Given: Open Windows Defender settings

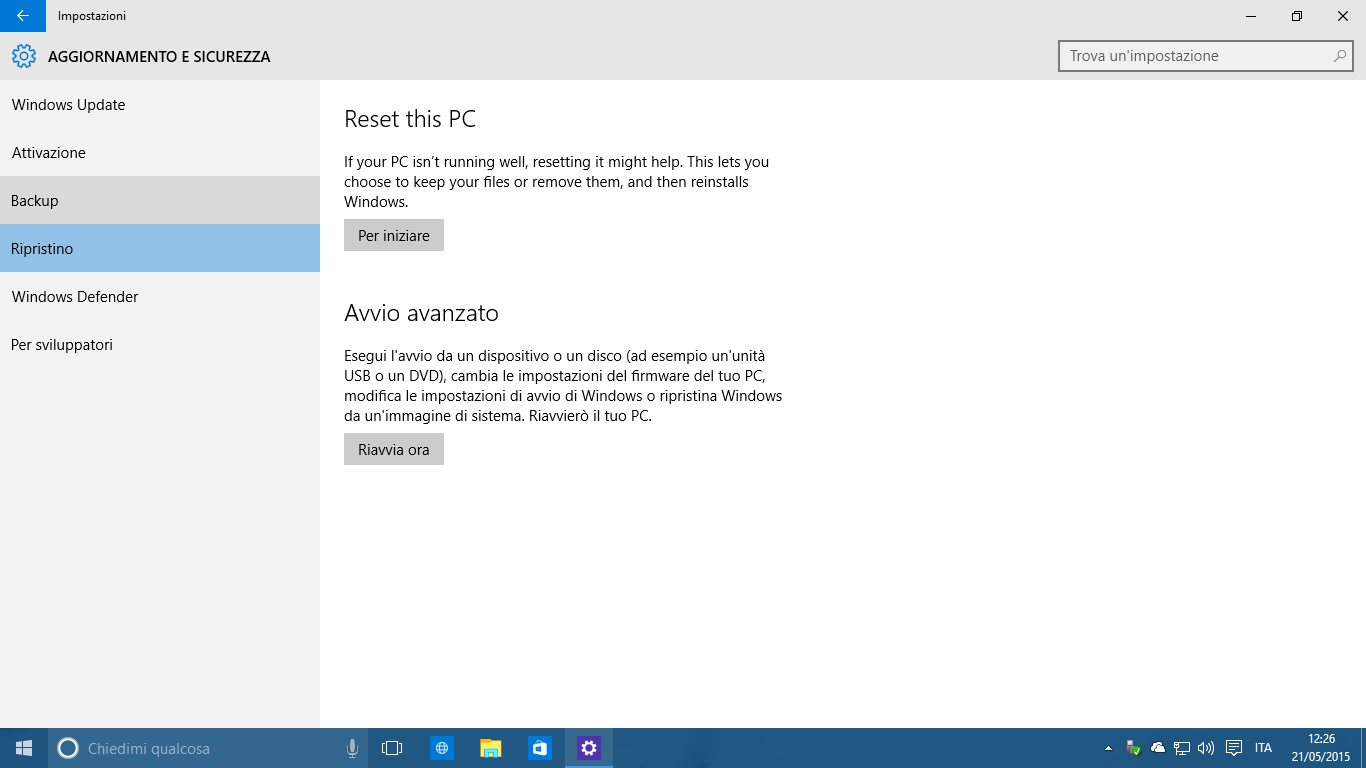Looking at the screenshot, I should 160,297.
